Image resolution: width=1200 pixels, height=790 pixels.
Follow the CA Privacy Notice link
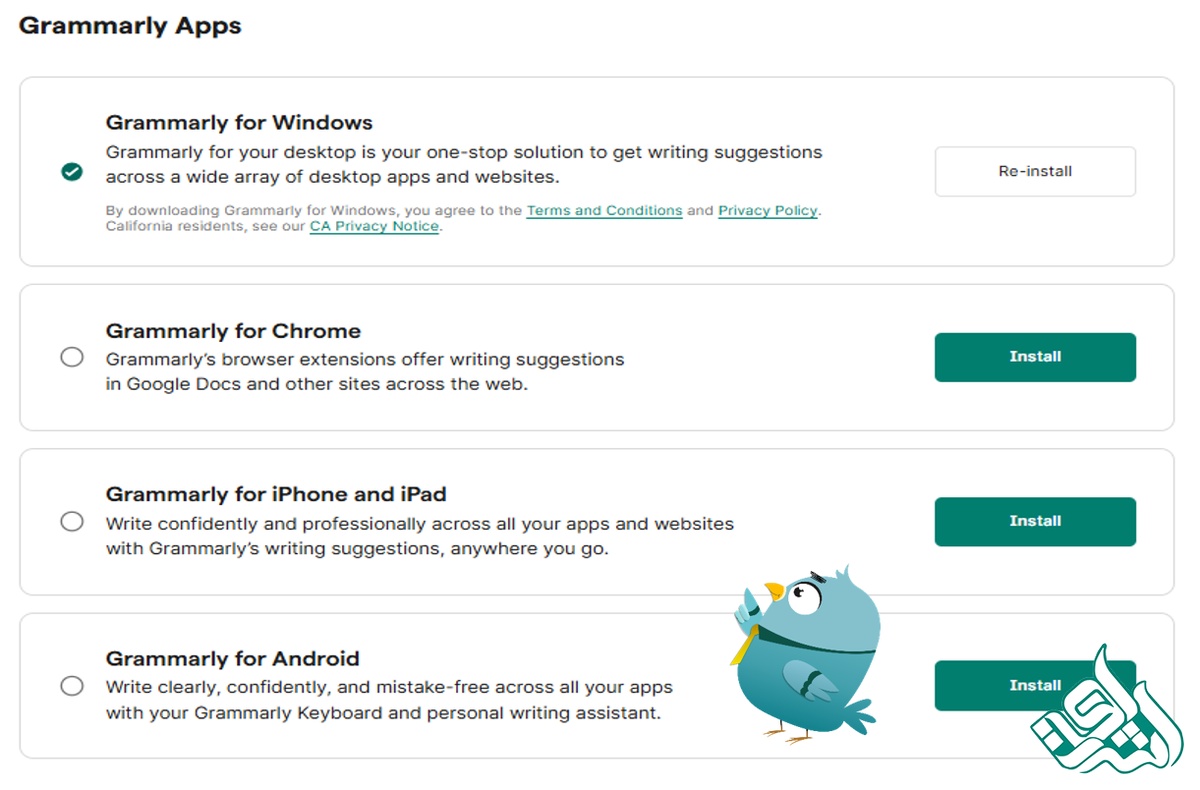tap(374, 227)
